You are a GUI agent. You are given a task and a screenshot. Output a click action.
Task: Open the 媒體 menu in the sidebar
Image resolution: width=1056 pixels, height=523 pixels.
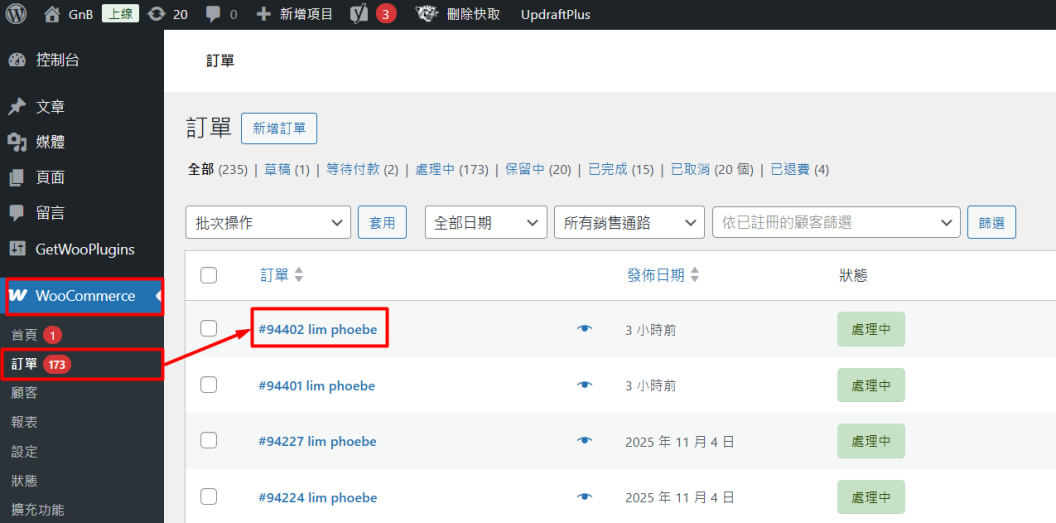coord(50,142)
